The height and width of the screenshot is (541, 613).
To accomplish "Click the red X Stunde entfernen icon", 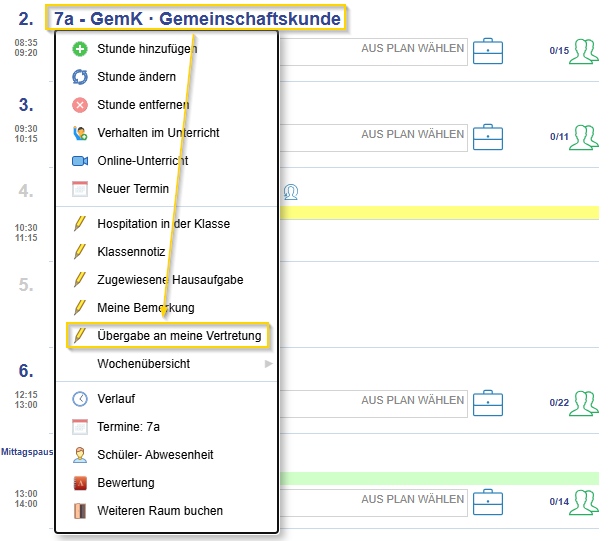I will (x=80, y=105).
